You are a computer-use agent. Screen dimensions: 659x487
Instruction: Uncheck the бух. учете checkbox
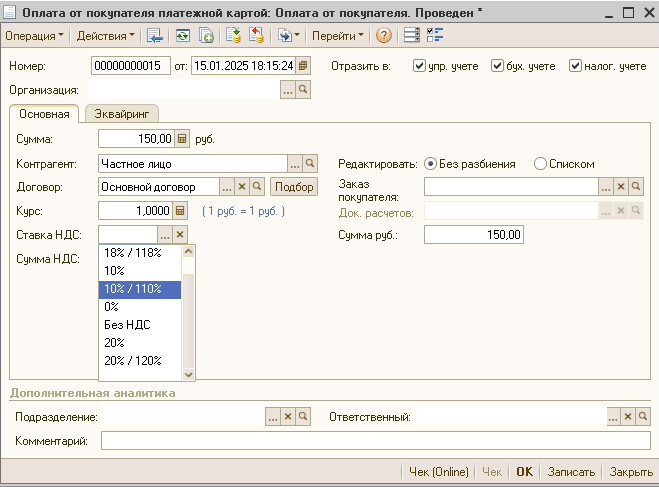[x=498, y=66]
